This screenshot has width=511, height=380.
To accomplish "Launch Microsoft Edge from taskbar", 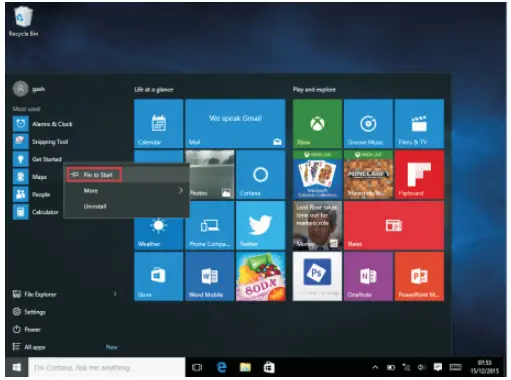I will (221, 367).
